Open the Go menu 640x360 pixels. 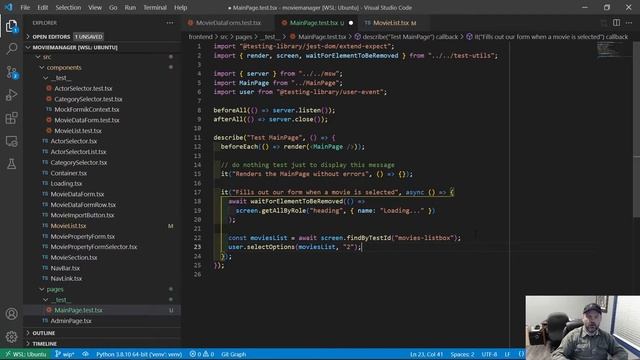[113, 7]
